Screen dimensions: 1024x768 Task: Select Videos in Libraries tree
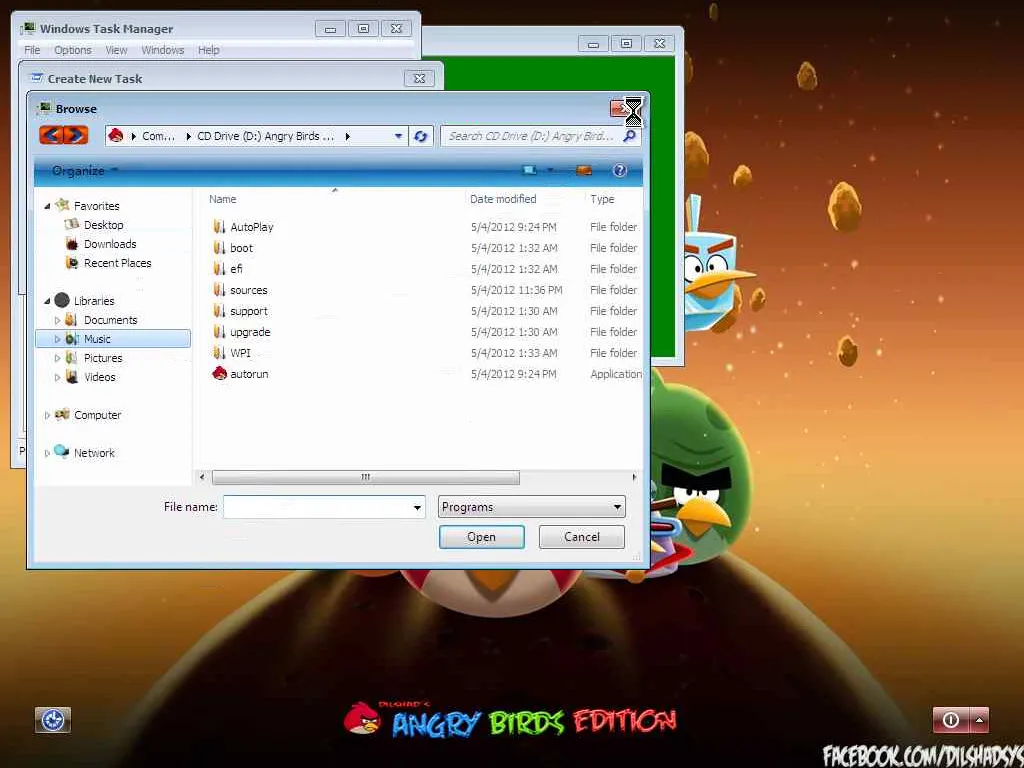(x=99, y=377)
